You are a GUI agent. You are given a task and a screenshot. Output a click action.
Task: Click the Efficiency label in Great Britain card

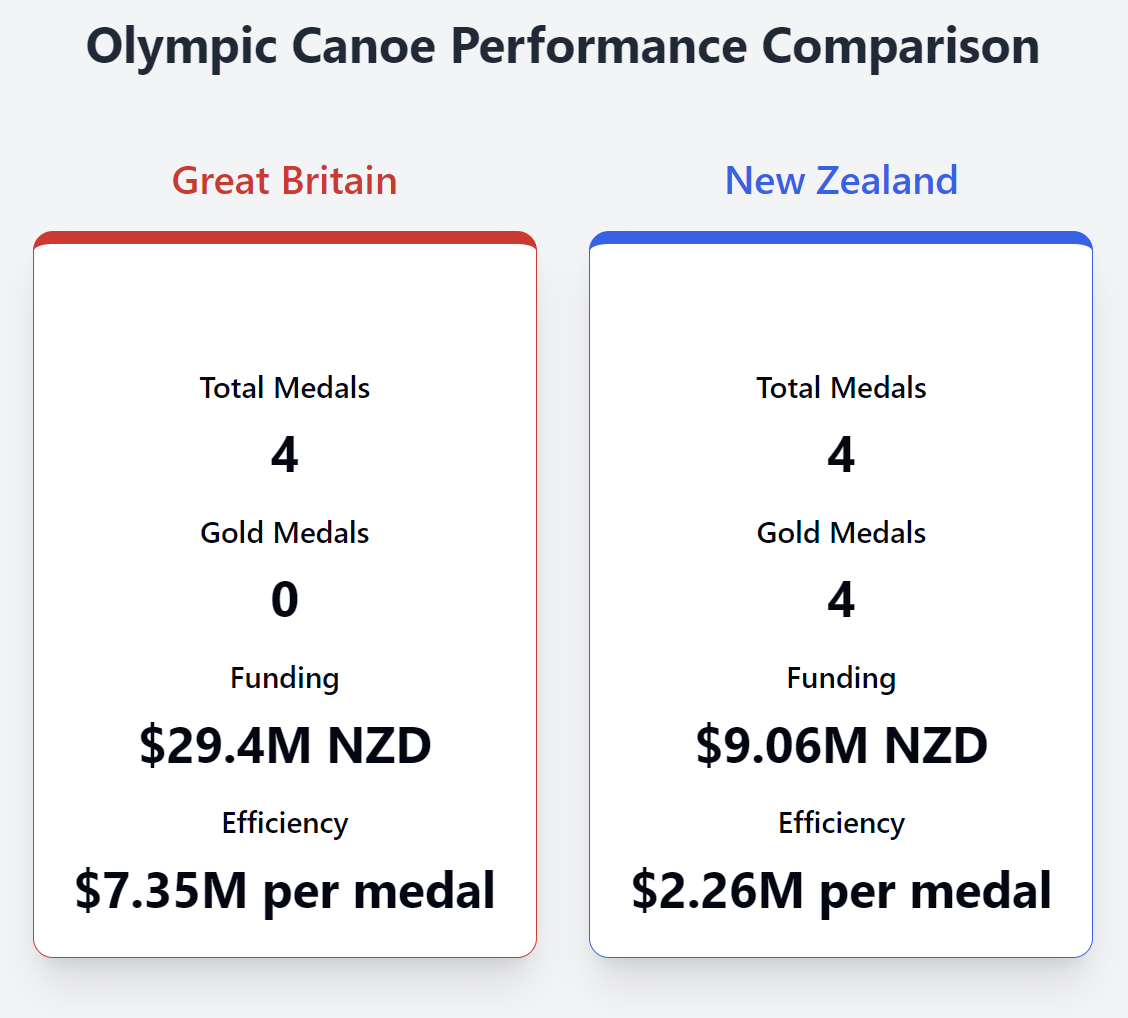[x=284, y=823]
